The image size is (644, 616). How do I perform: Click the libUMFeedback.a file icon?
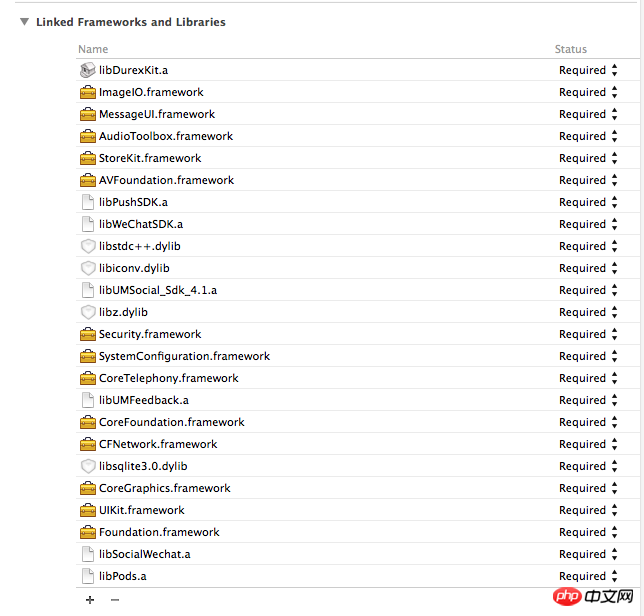(x=87, y=400)
